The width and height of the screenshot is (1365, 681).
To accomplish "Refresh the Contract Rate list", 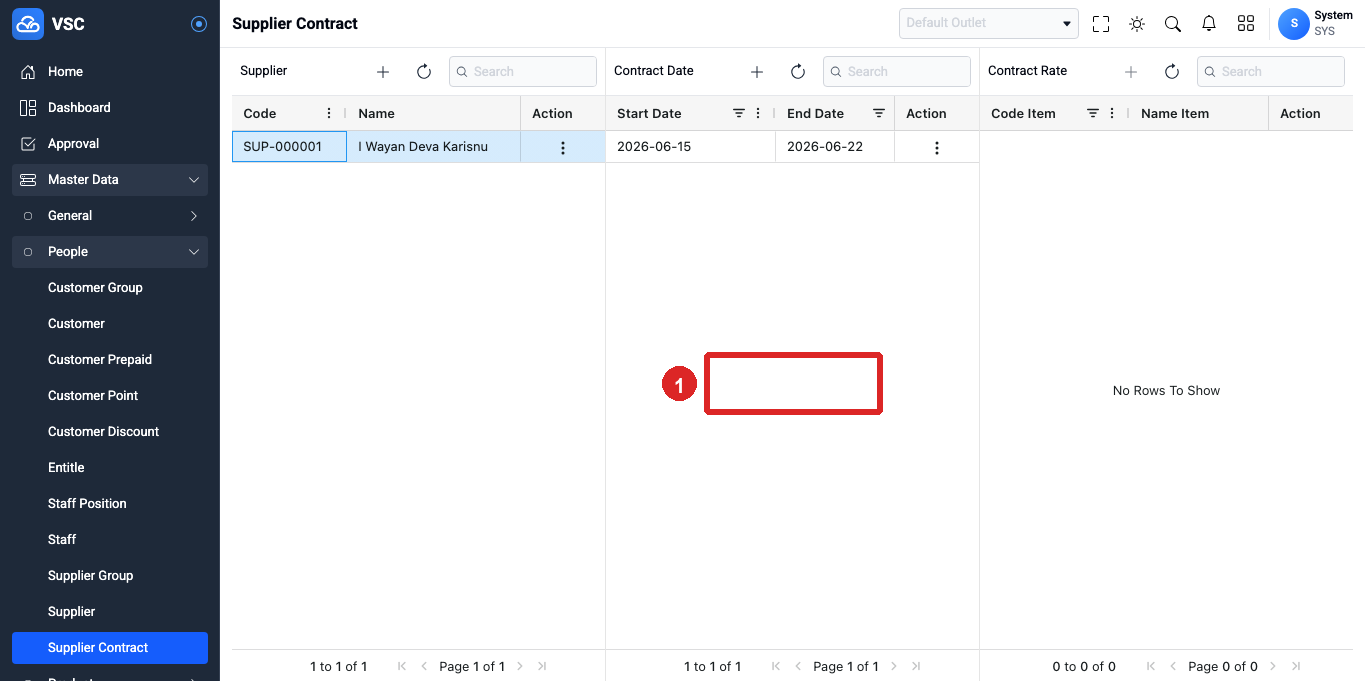I will 1172,72.
